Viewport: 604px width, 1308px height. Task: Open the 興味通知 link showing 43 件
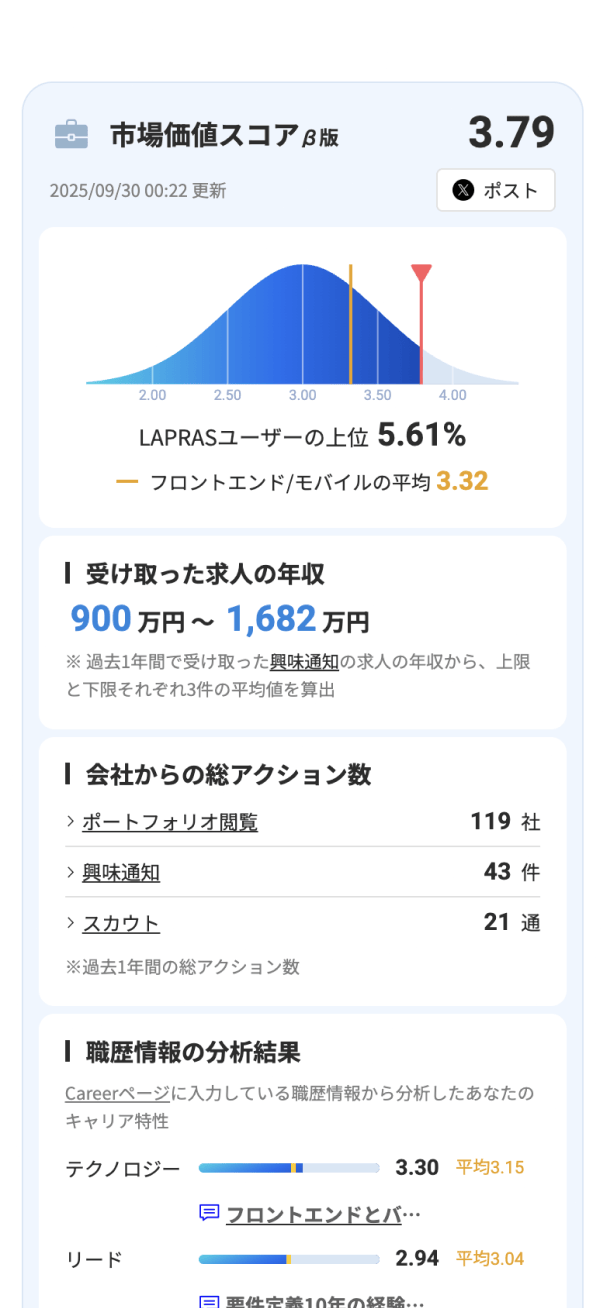[121, 872]
